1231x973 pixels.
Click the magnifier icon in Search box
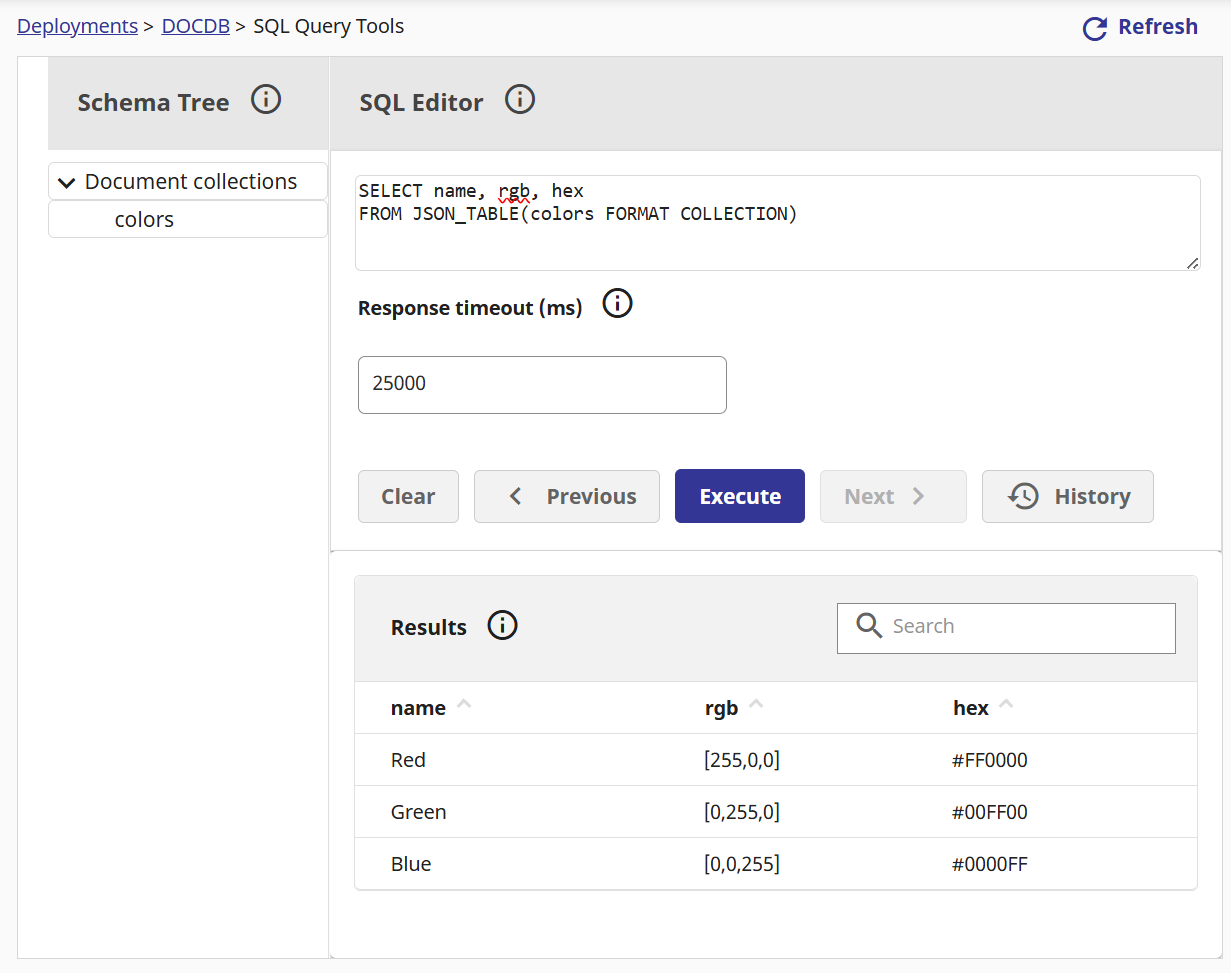(869, 626)
